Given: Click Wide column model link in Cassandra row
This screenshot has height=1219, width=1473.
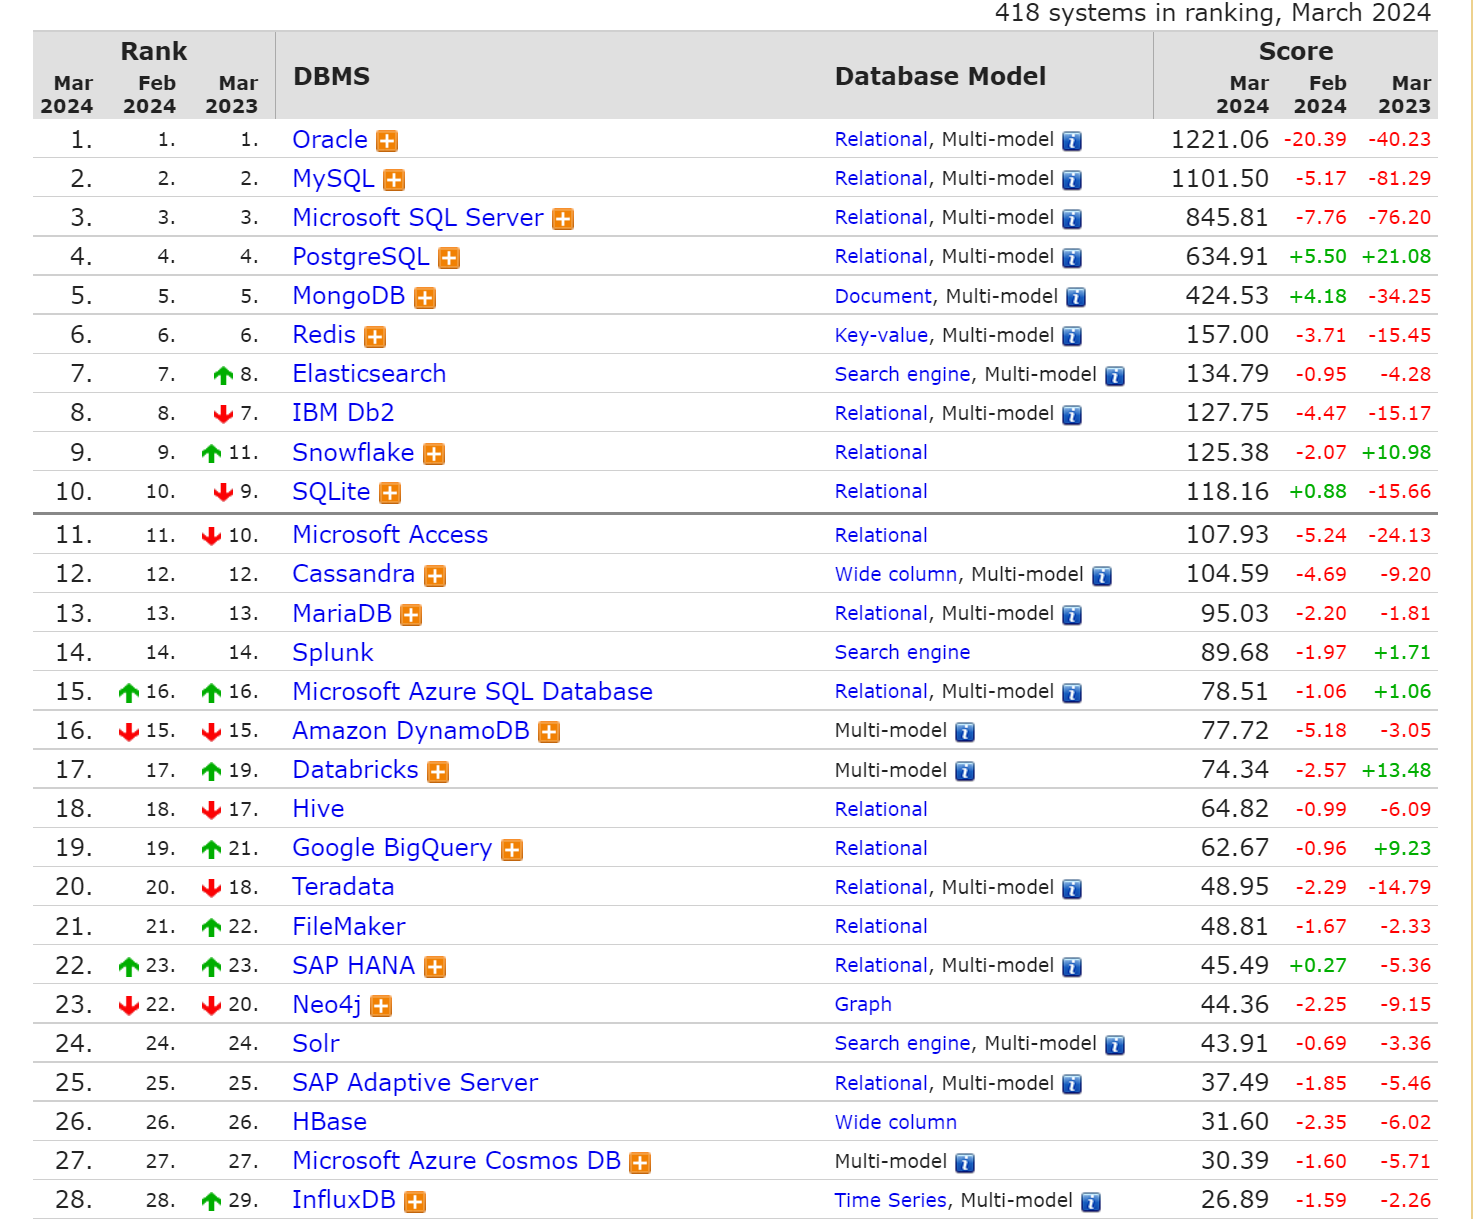Looking at the screenshot, I should click(896, 574).
